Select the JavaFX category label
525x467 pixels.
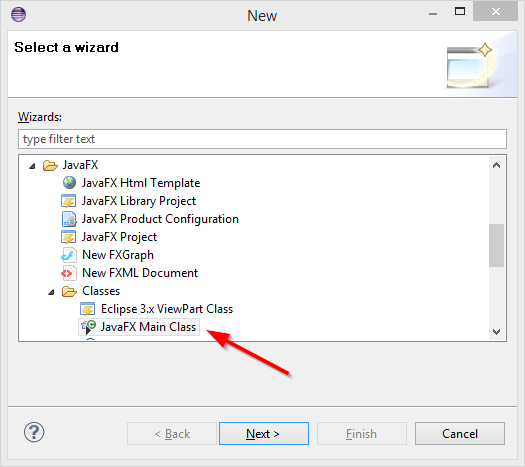pos(80,165)
